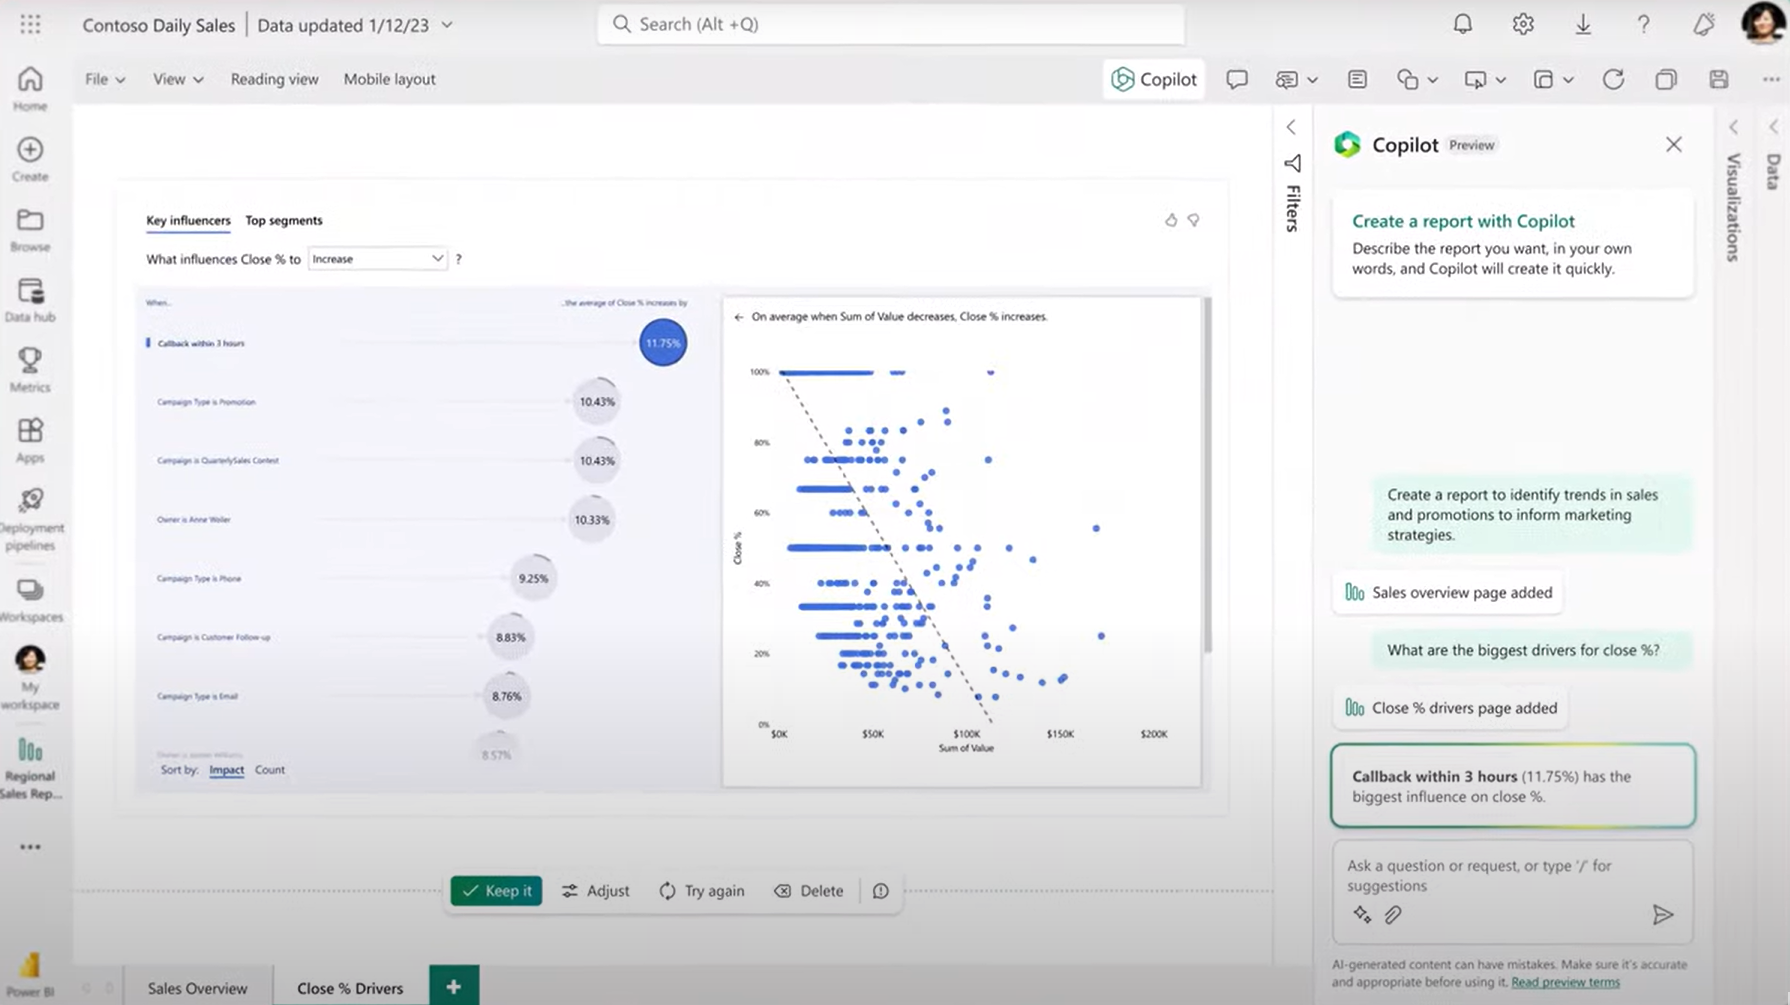The width and height of the screenshot is (1790, 1005).
Task: Click Keep it to accept page
Action: 496,891
